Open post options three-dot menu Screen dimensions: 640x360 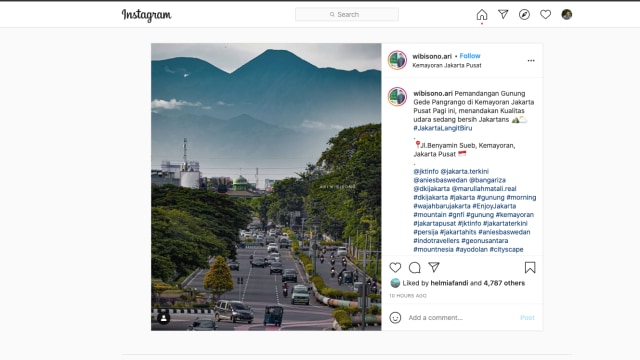point(531,60)
